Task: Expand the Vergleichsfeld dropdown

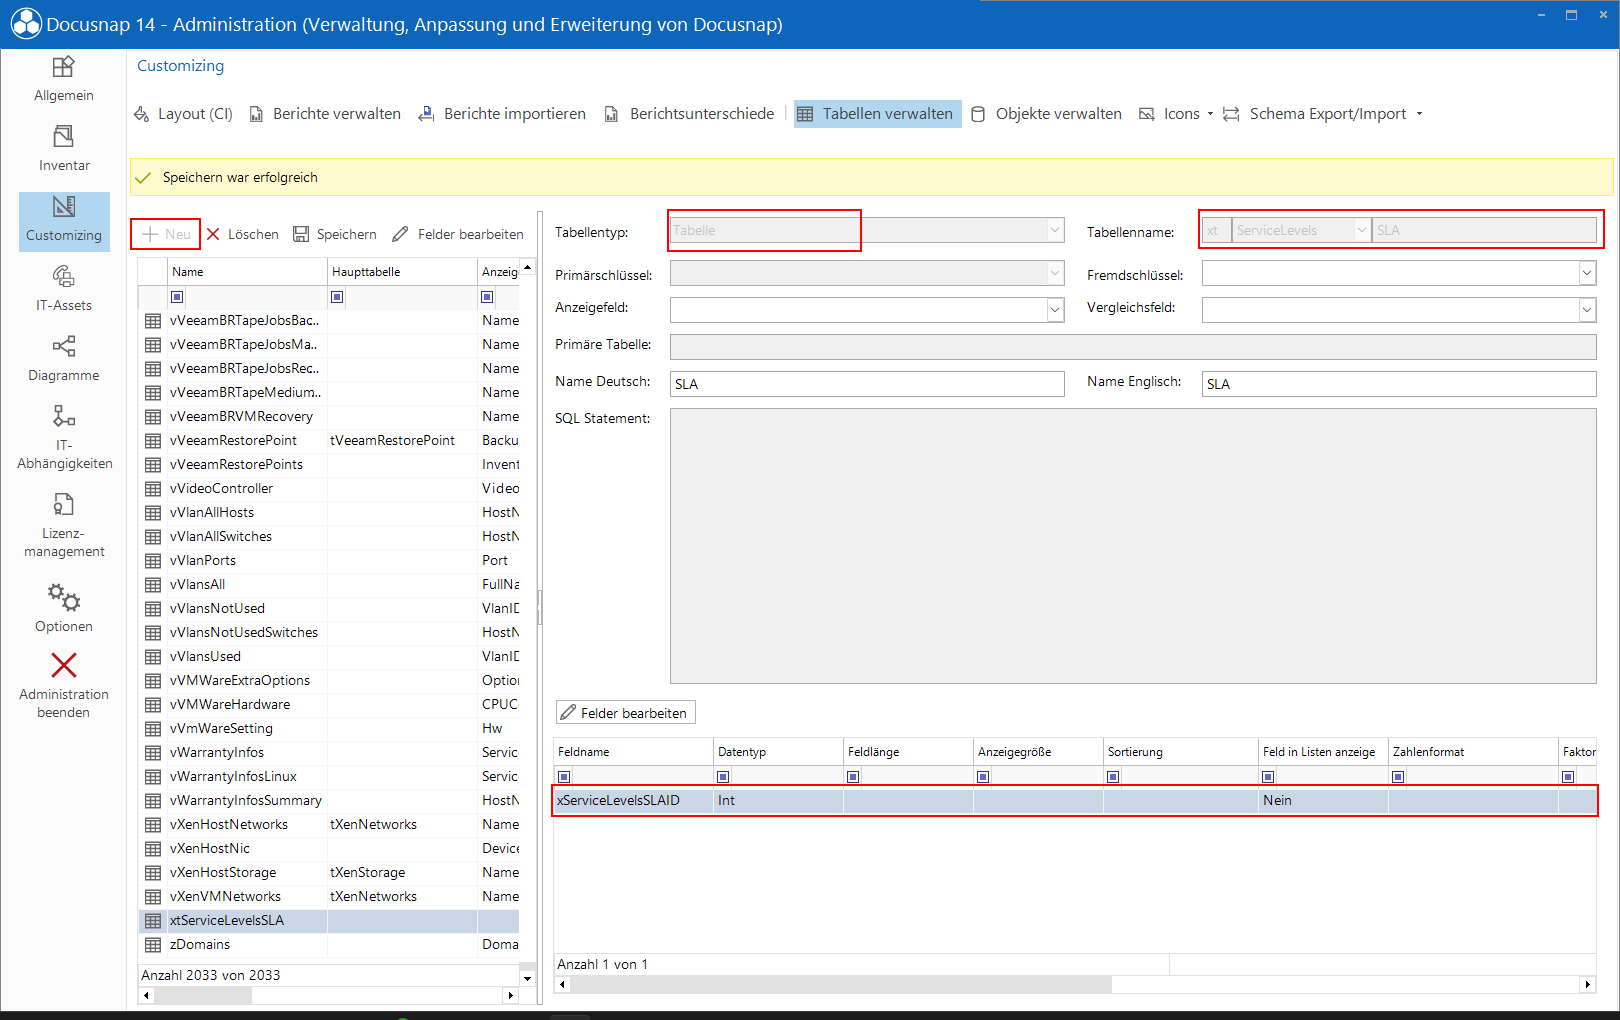Action: point(1587,310)
